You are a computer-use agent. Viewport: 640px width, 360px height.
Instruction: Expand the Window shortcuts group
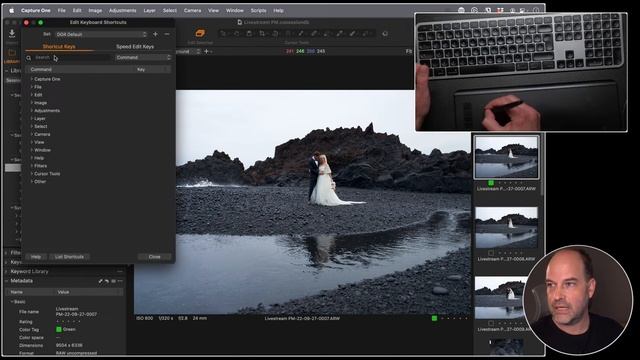pos(32,150)
